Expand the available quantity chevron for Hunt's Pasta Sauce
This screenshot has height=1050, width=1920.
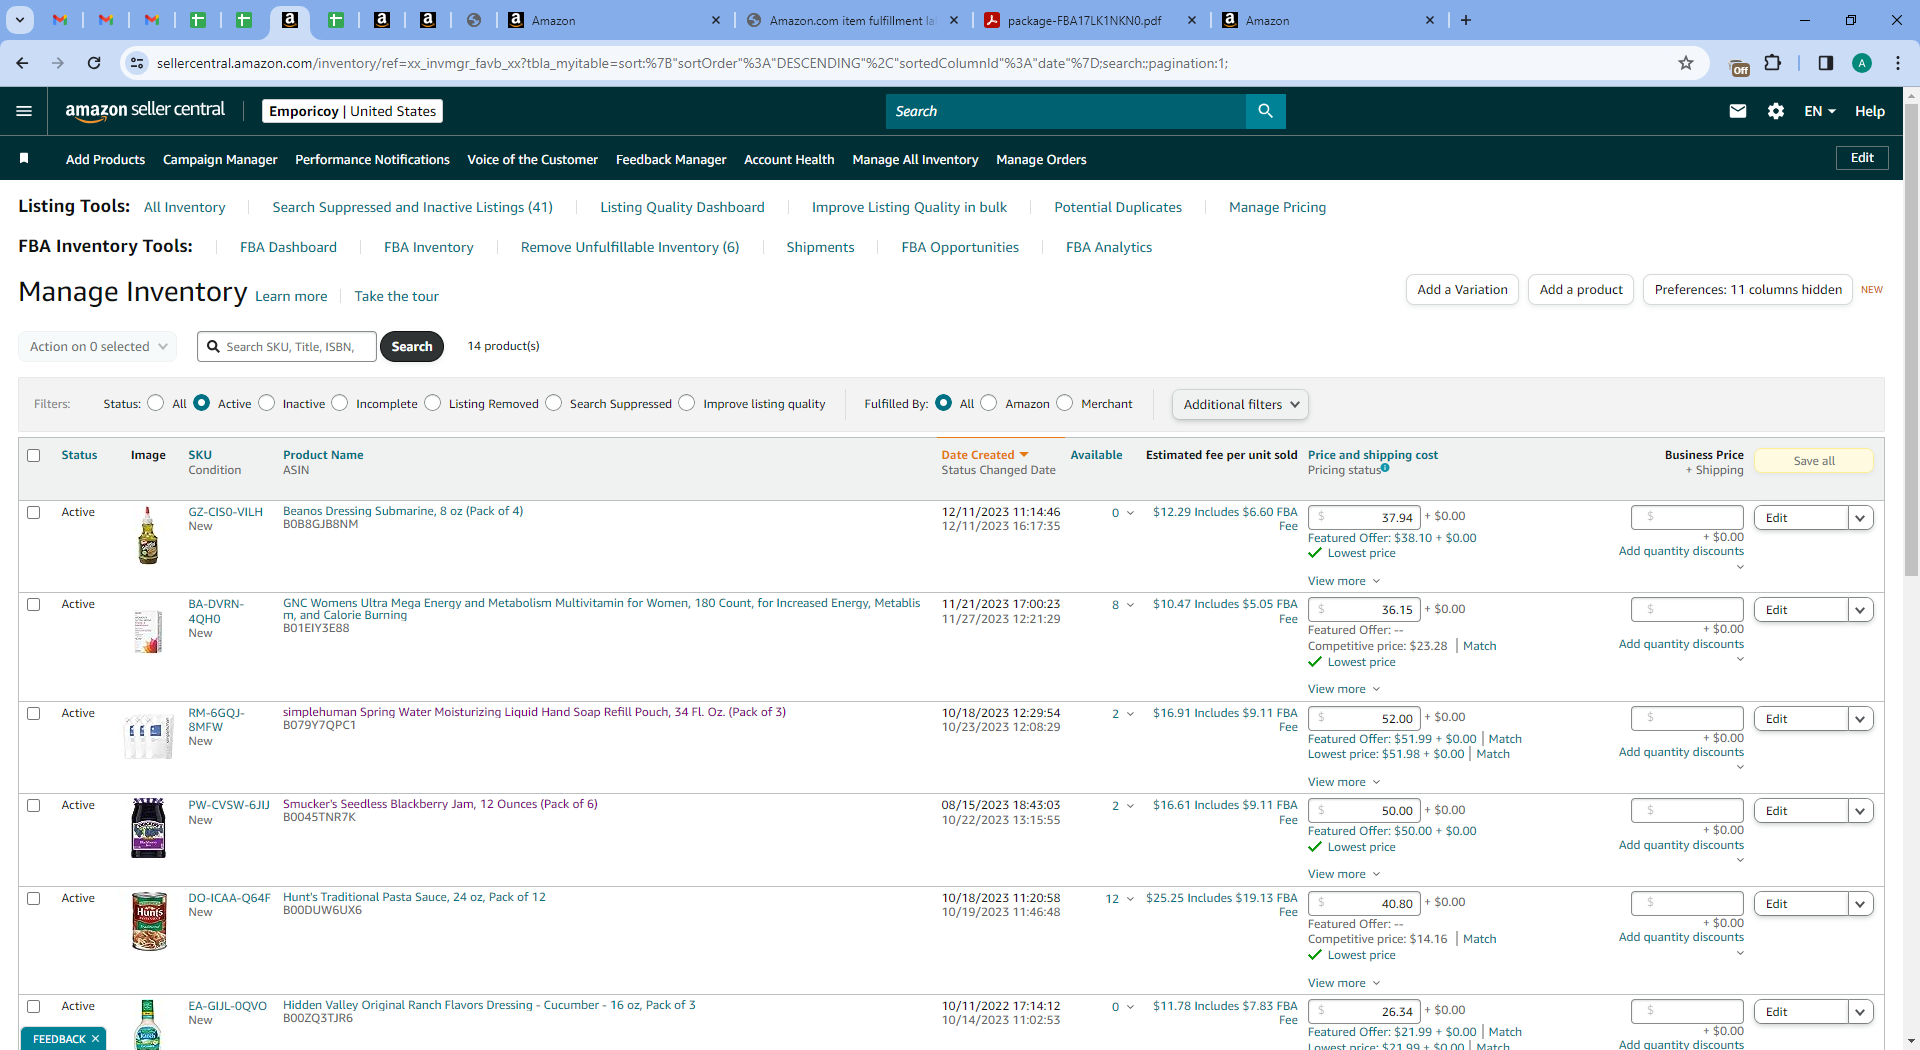point(1130,899)
